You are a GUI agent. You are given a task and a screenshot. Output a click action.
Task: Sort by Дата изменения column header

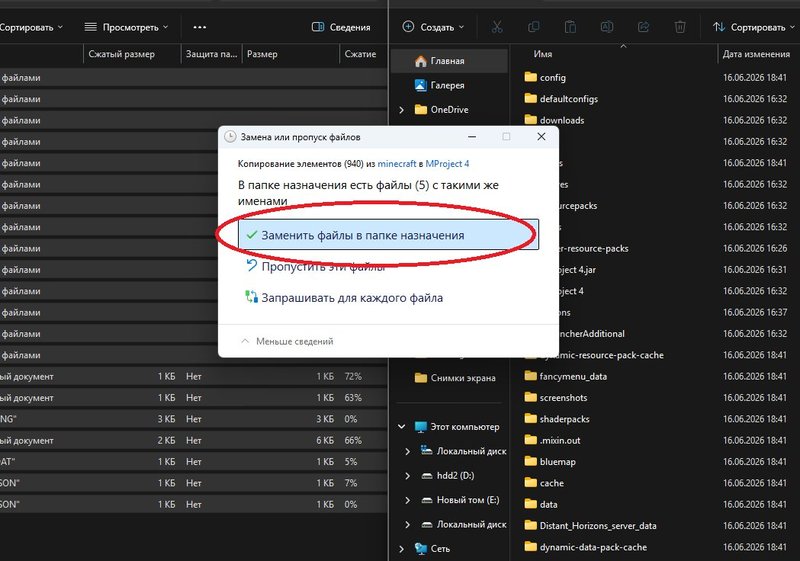tap(757, 54)
